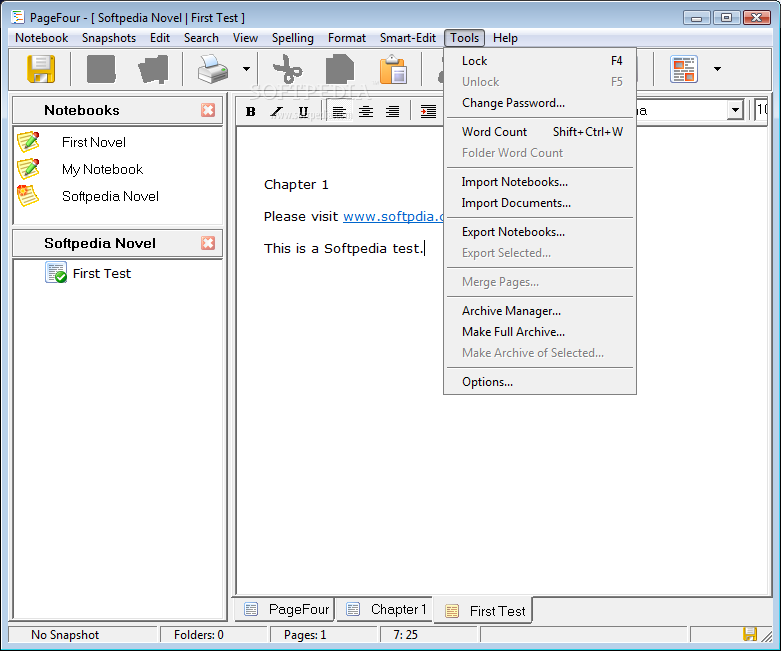Viewport: 781px width, 651px height.
Task: Click the Save floppy disk toolbar icon
Action: (41, 69)
